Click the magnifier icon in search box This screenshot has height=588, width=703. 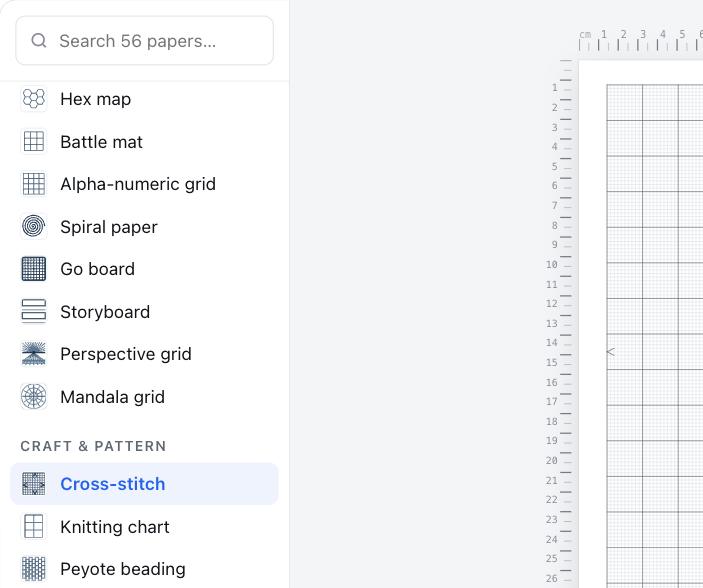pos(39,40)
